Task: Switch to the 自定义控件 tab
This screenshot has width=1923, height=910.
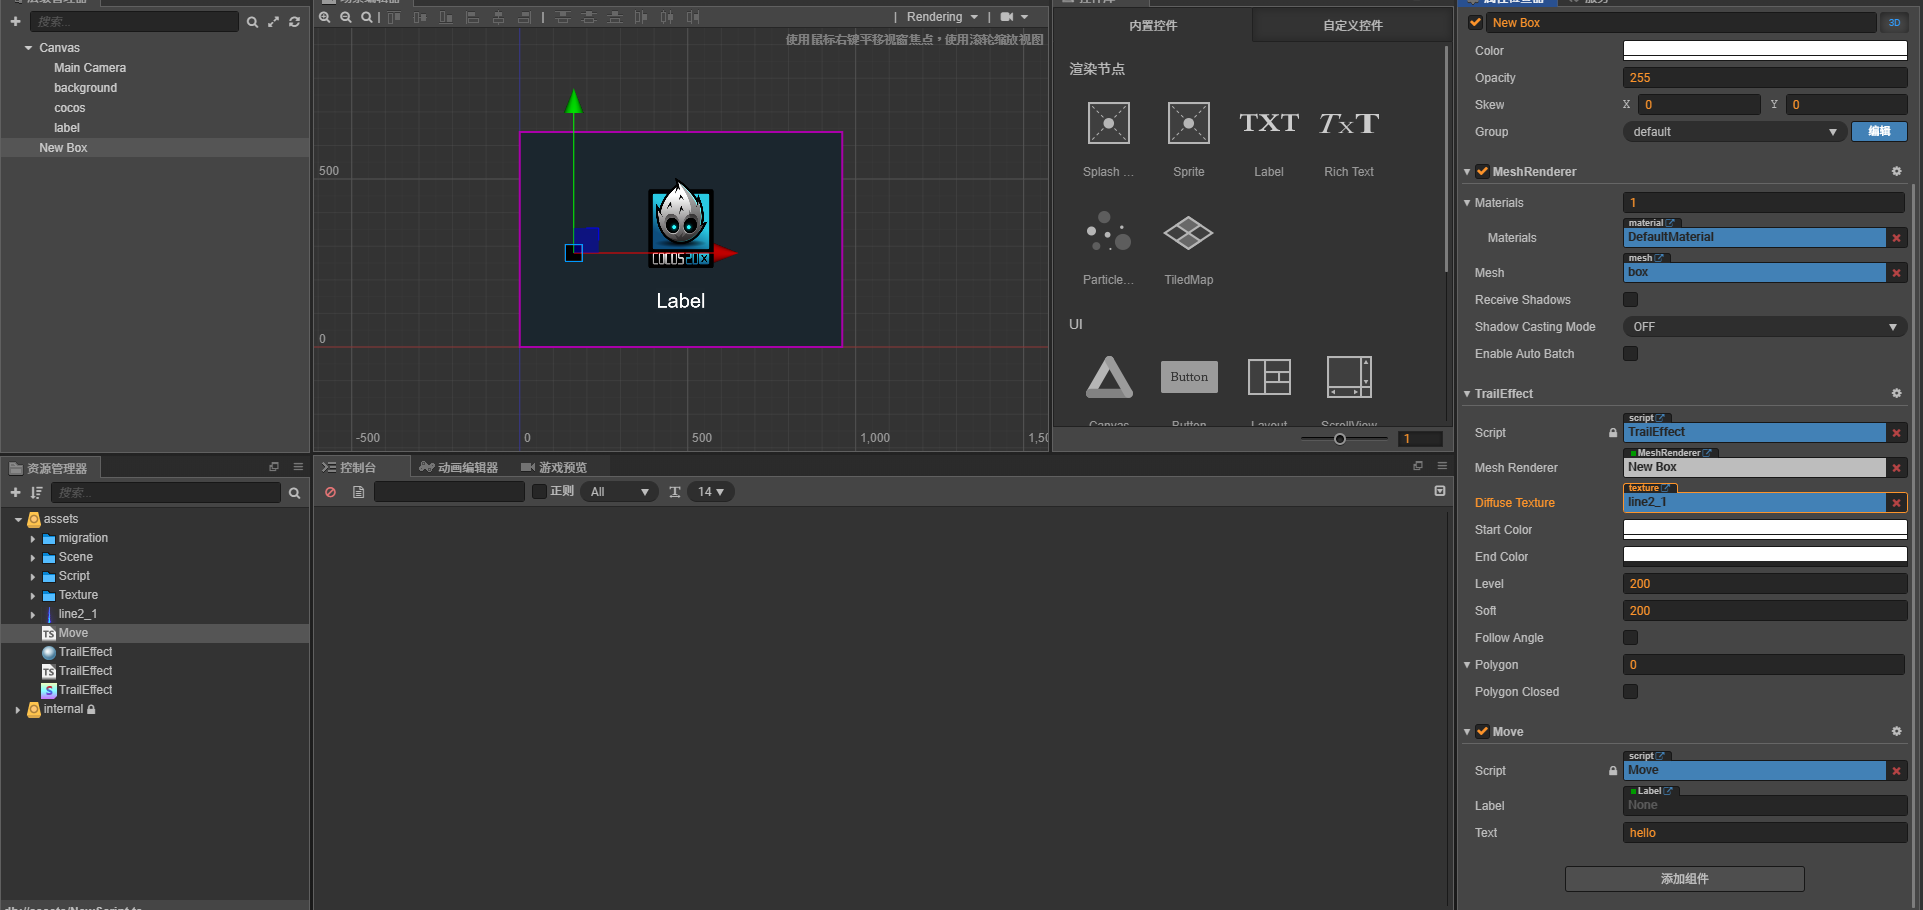Action: click(1353, 25)
